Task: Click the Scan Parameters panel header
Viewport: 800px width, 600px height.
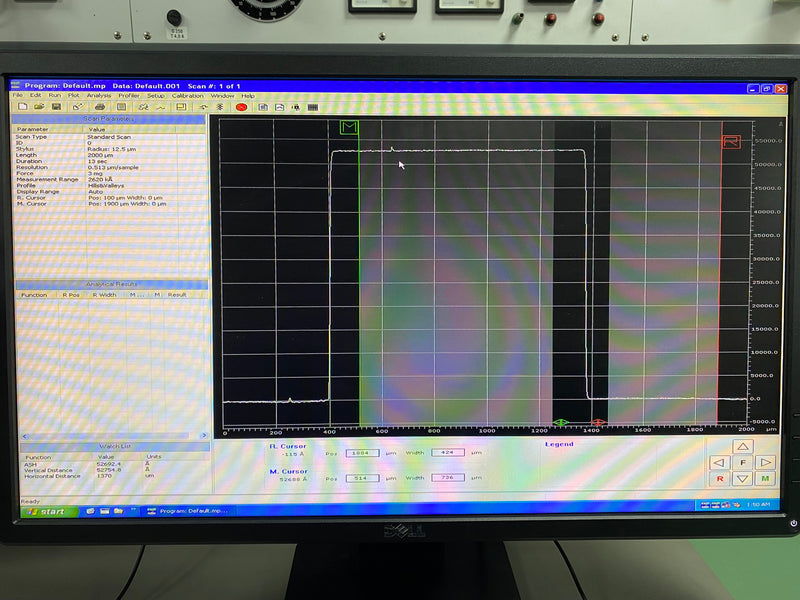Action: pyautogui.click(x=109, y=119)
